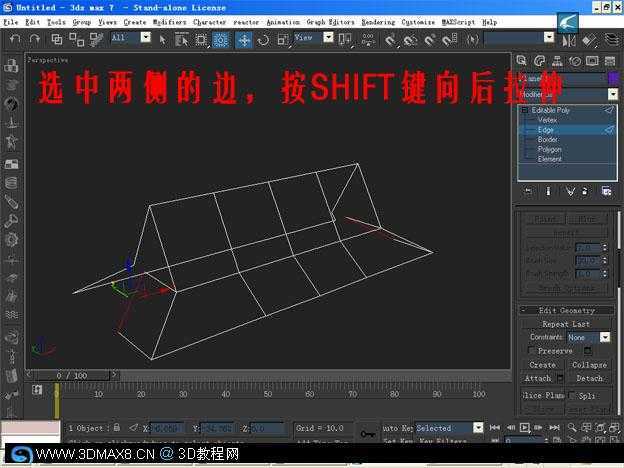Open Configure Modifier Sets icon

point(606,191)
